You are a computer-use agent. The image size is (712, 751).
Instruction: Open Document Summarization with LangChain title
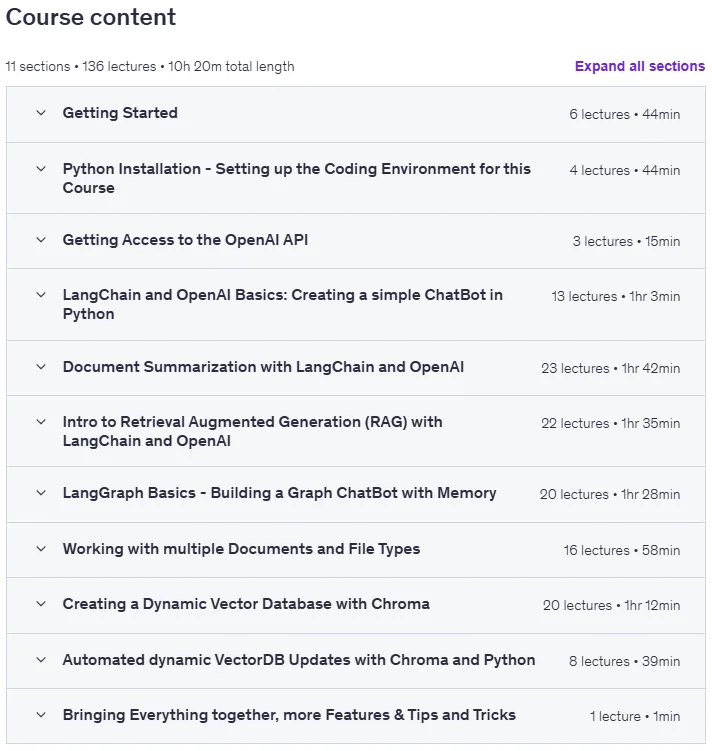point(263,367)
